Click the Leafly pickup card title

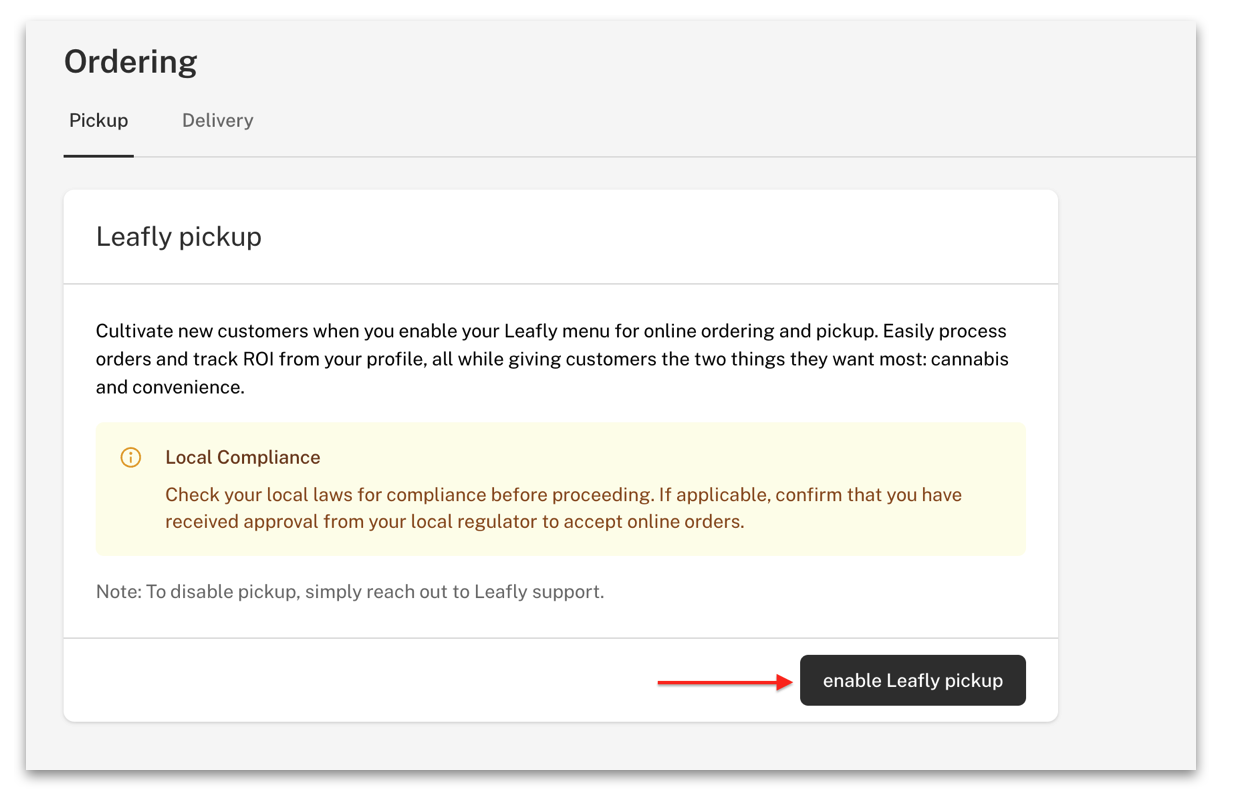(x=179, y=237)
